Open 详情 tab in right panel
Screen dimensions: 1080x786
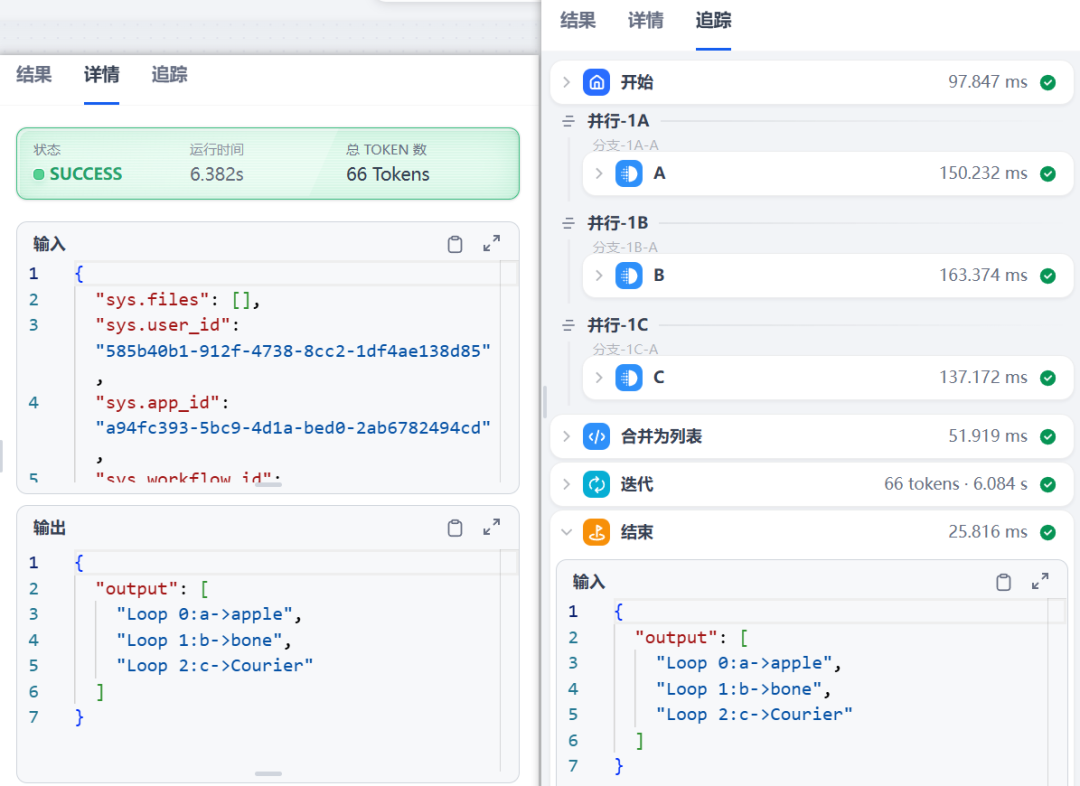(x=645, y=20)
